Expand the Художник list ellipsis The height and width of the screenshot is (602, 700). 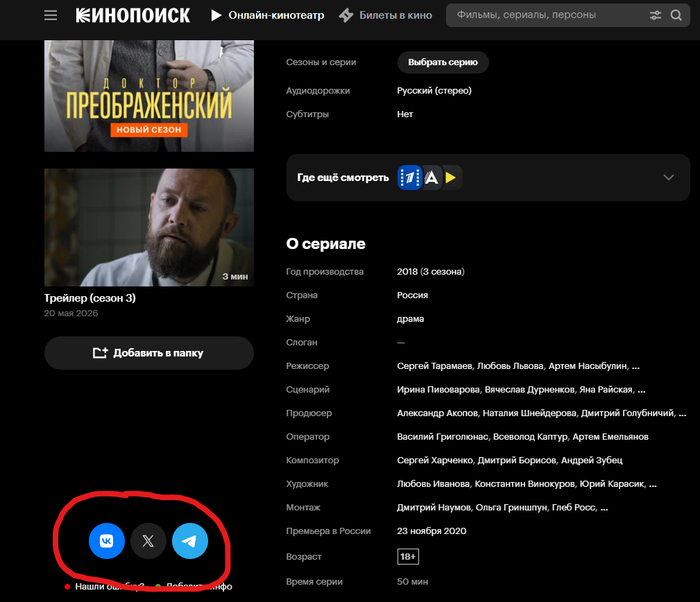653,485
